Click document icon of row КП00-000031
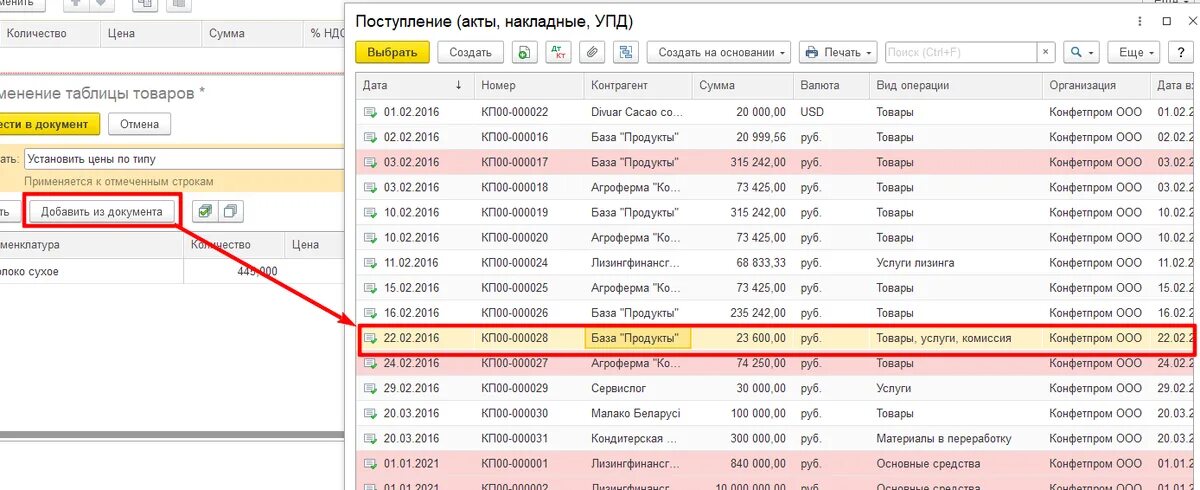The image size is (1200, 490). 371,439
